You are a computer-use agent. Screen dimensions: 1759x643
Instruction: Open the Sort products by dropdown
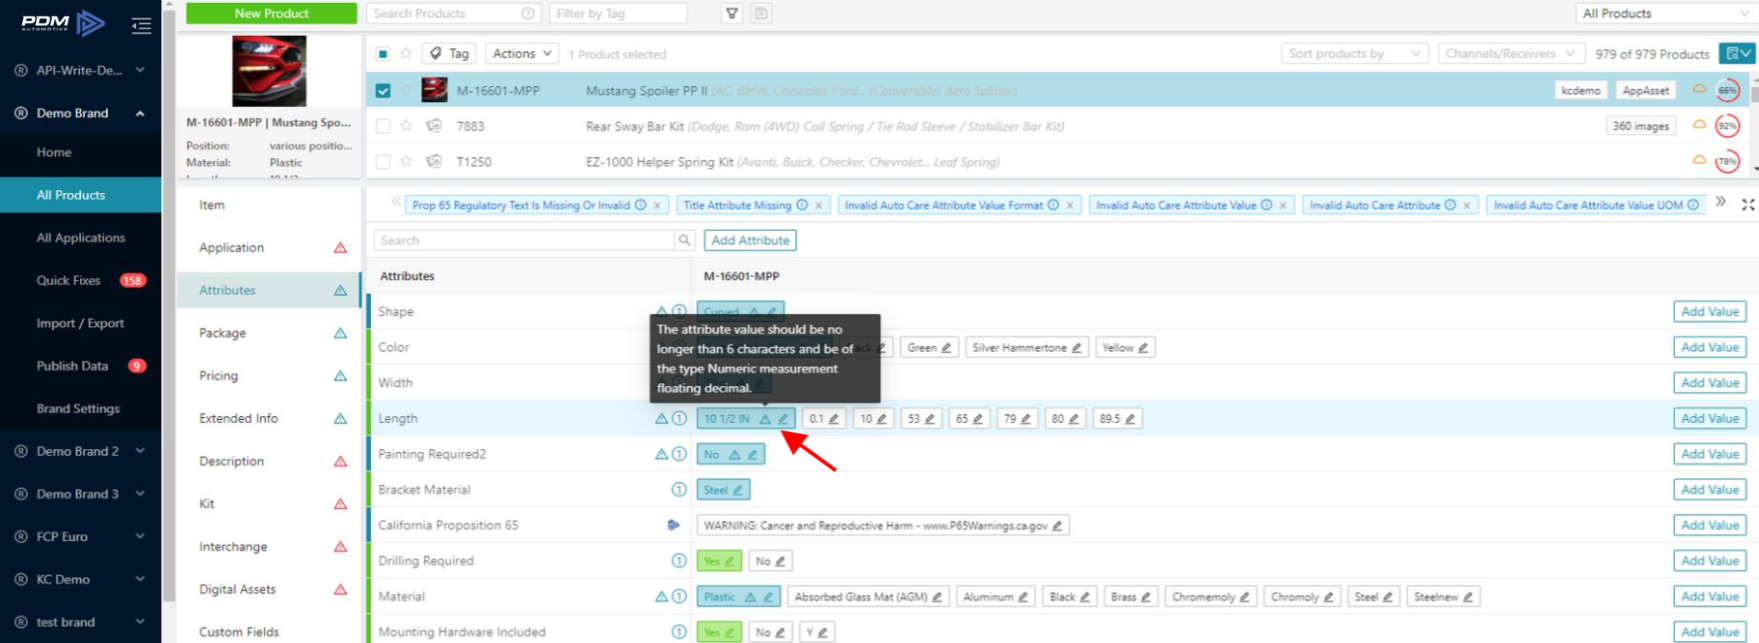point(1355,54)
